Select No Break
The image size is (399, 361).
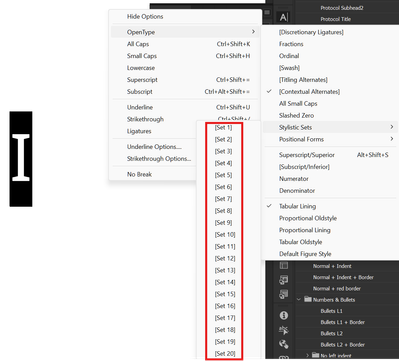[139, 174]
